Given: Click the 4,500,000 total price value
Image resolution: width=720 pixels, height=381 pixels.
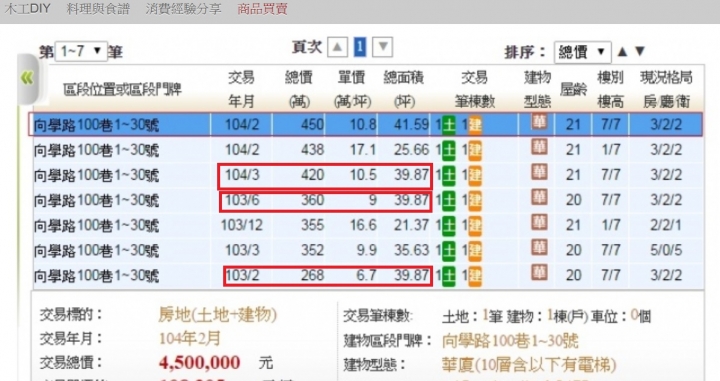Looking at the screenshot, I should pyautogui.click(x=199, y=363).
